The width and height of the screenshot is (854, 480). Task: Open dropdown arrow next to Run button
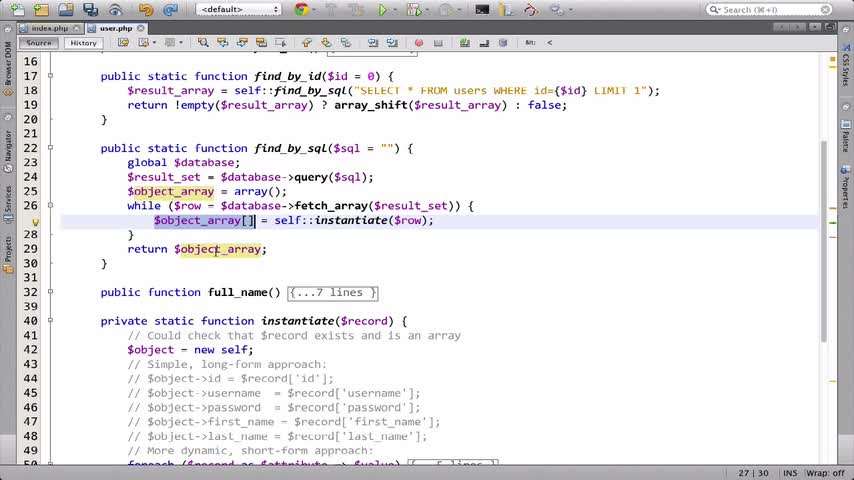click(x=394, y=10)
